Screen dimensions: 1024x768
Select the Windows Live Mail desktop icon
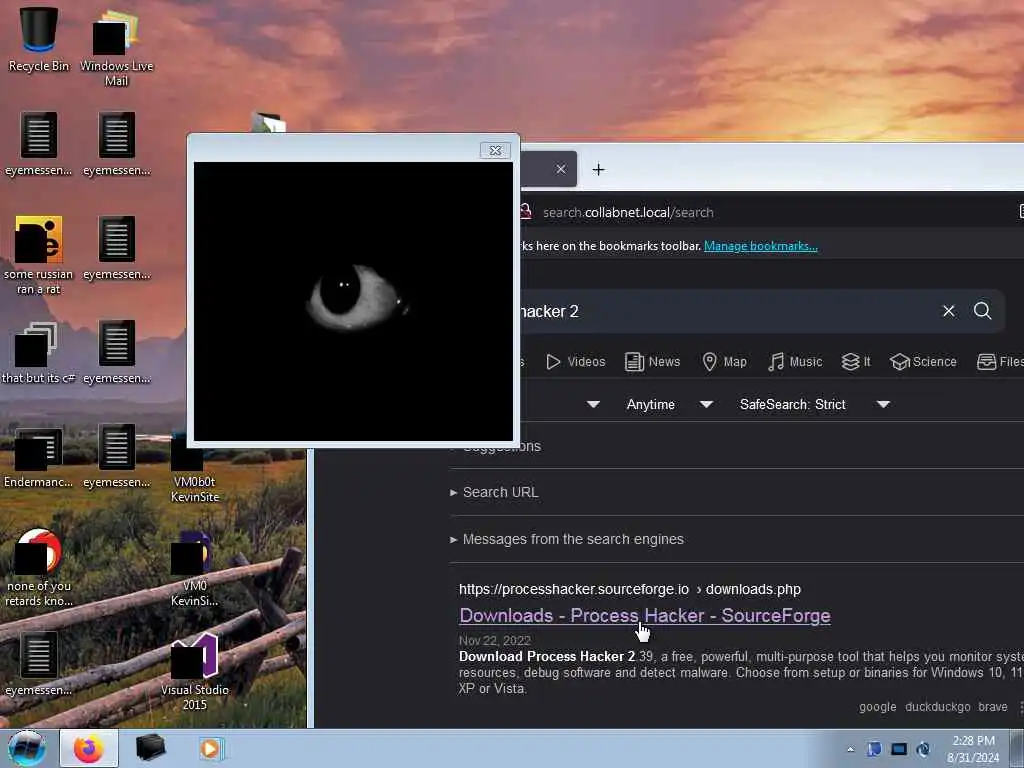click(116, 47)
